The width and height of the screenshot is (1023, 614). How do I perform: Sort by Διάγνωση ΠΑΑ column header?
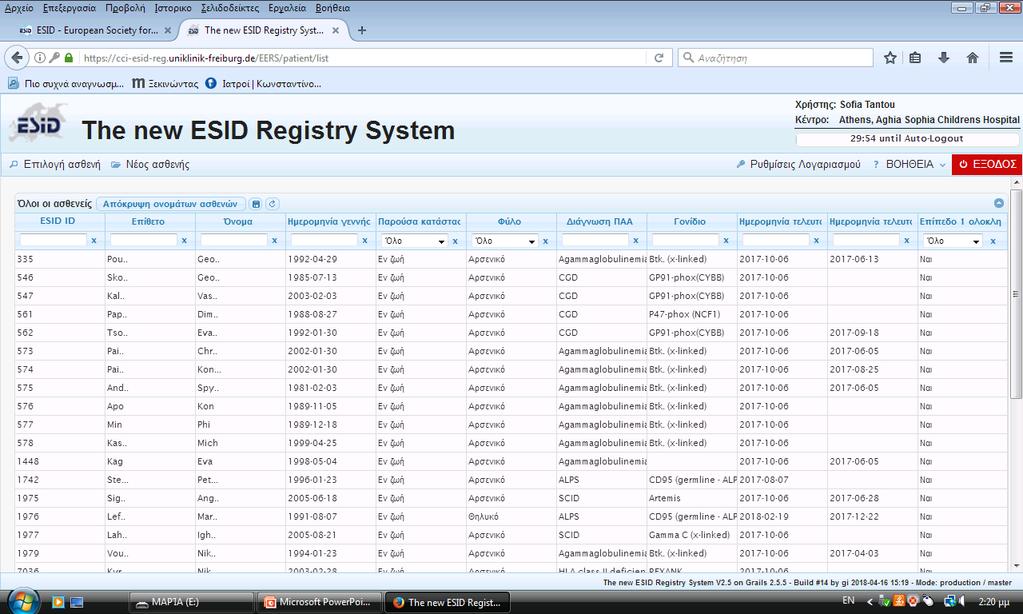pos(600,221)
